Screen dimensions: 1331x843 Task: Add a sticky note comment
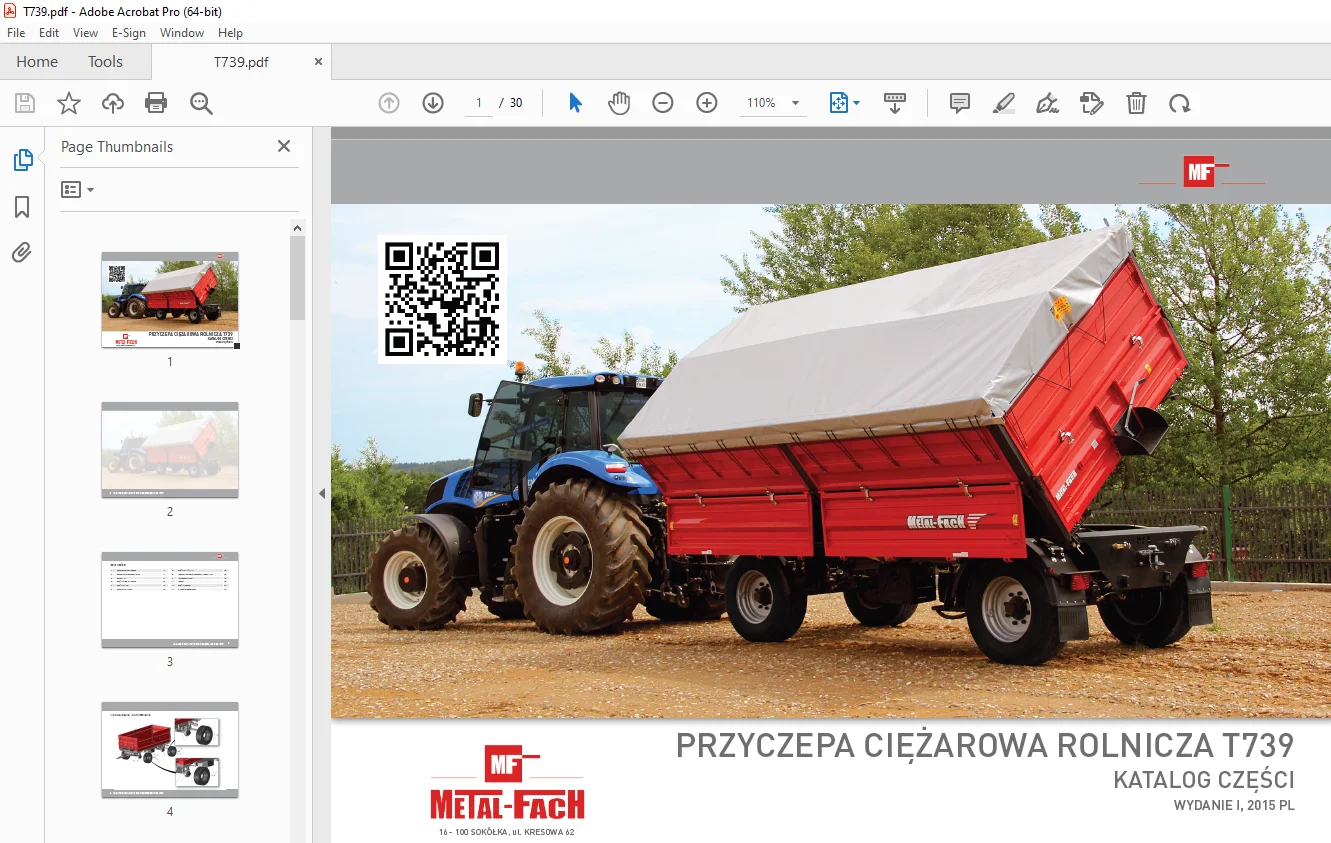[x=960, y=103]
